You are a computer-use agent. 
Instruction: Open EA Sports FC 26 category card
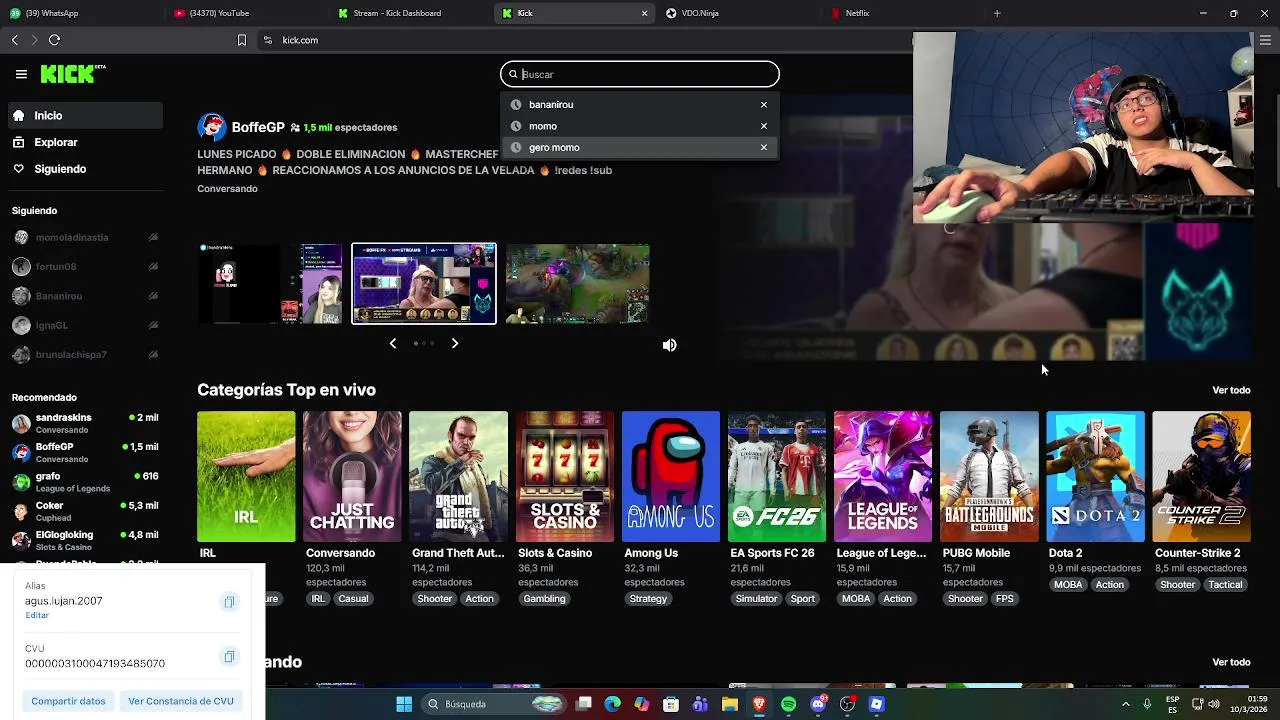pos(776,476)
